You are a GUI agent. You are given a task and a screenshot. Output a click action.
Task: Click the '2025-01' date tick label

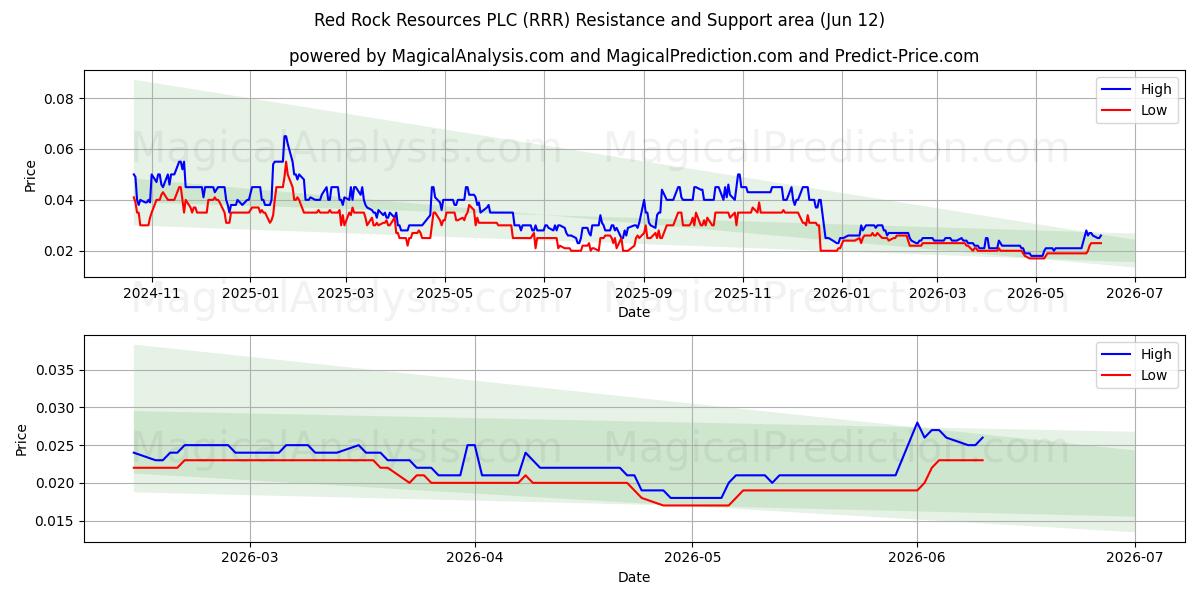click(250, 293)
